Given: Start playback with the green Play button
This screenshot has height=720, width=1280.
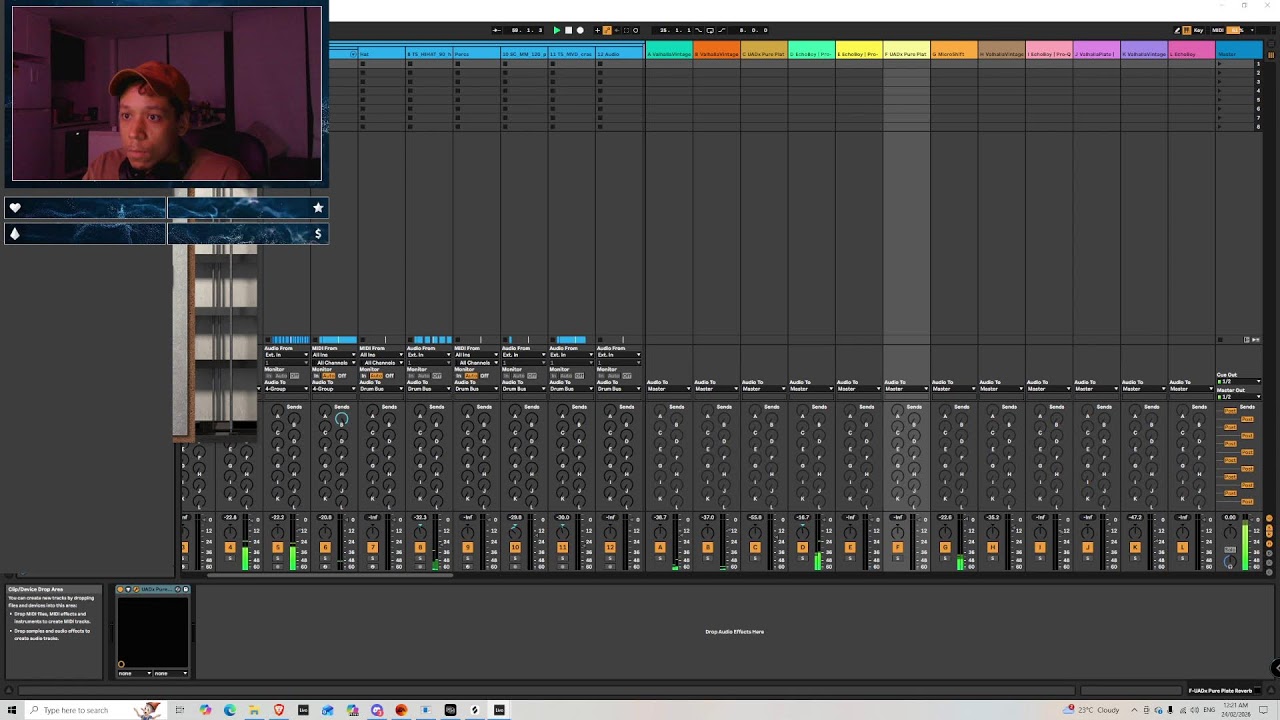Looking at the screenshot, I should point(557,30).
